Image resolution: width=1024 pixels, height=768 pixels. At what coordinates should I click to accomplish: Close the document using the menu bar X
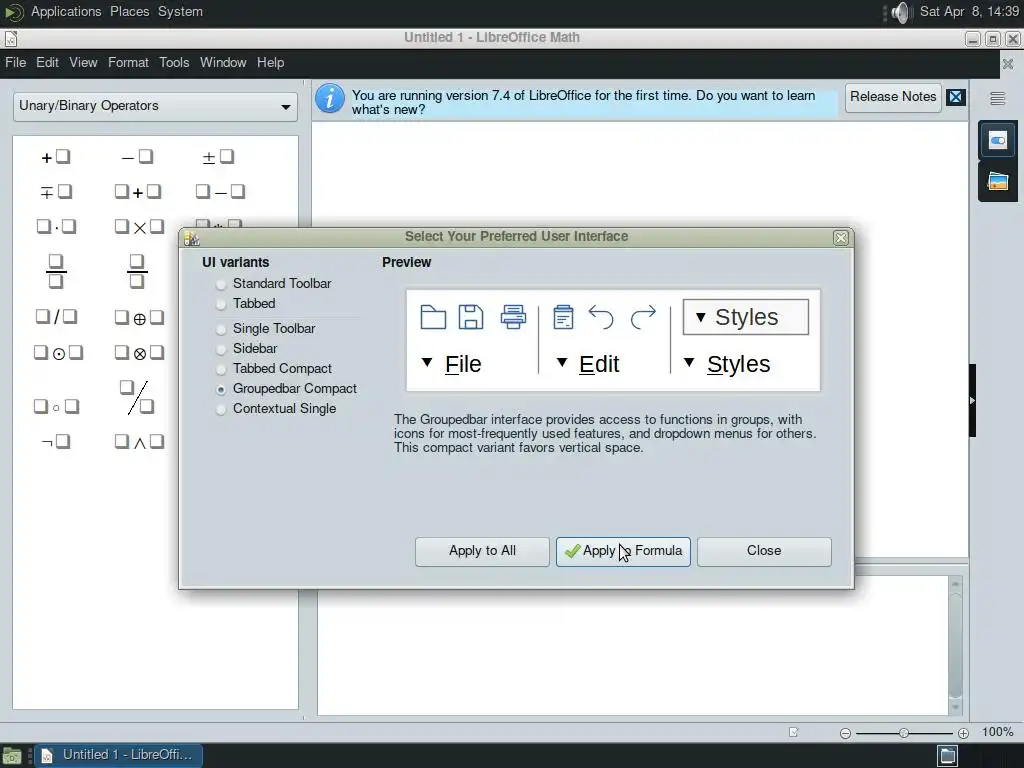(x=1008, y=64)
